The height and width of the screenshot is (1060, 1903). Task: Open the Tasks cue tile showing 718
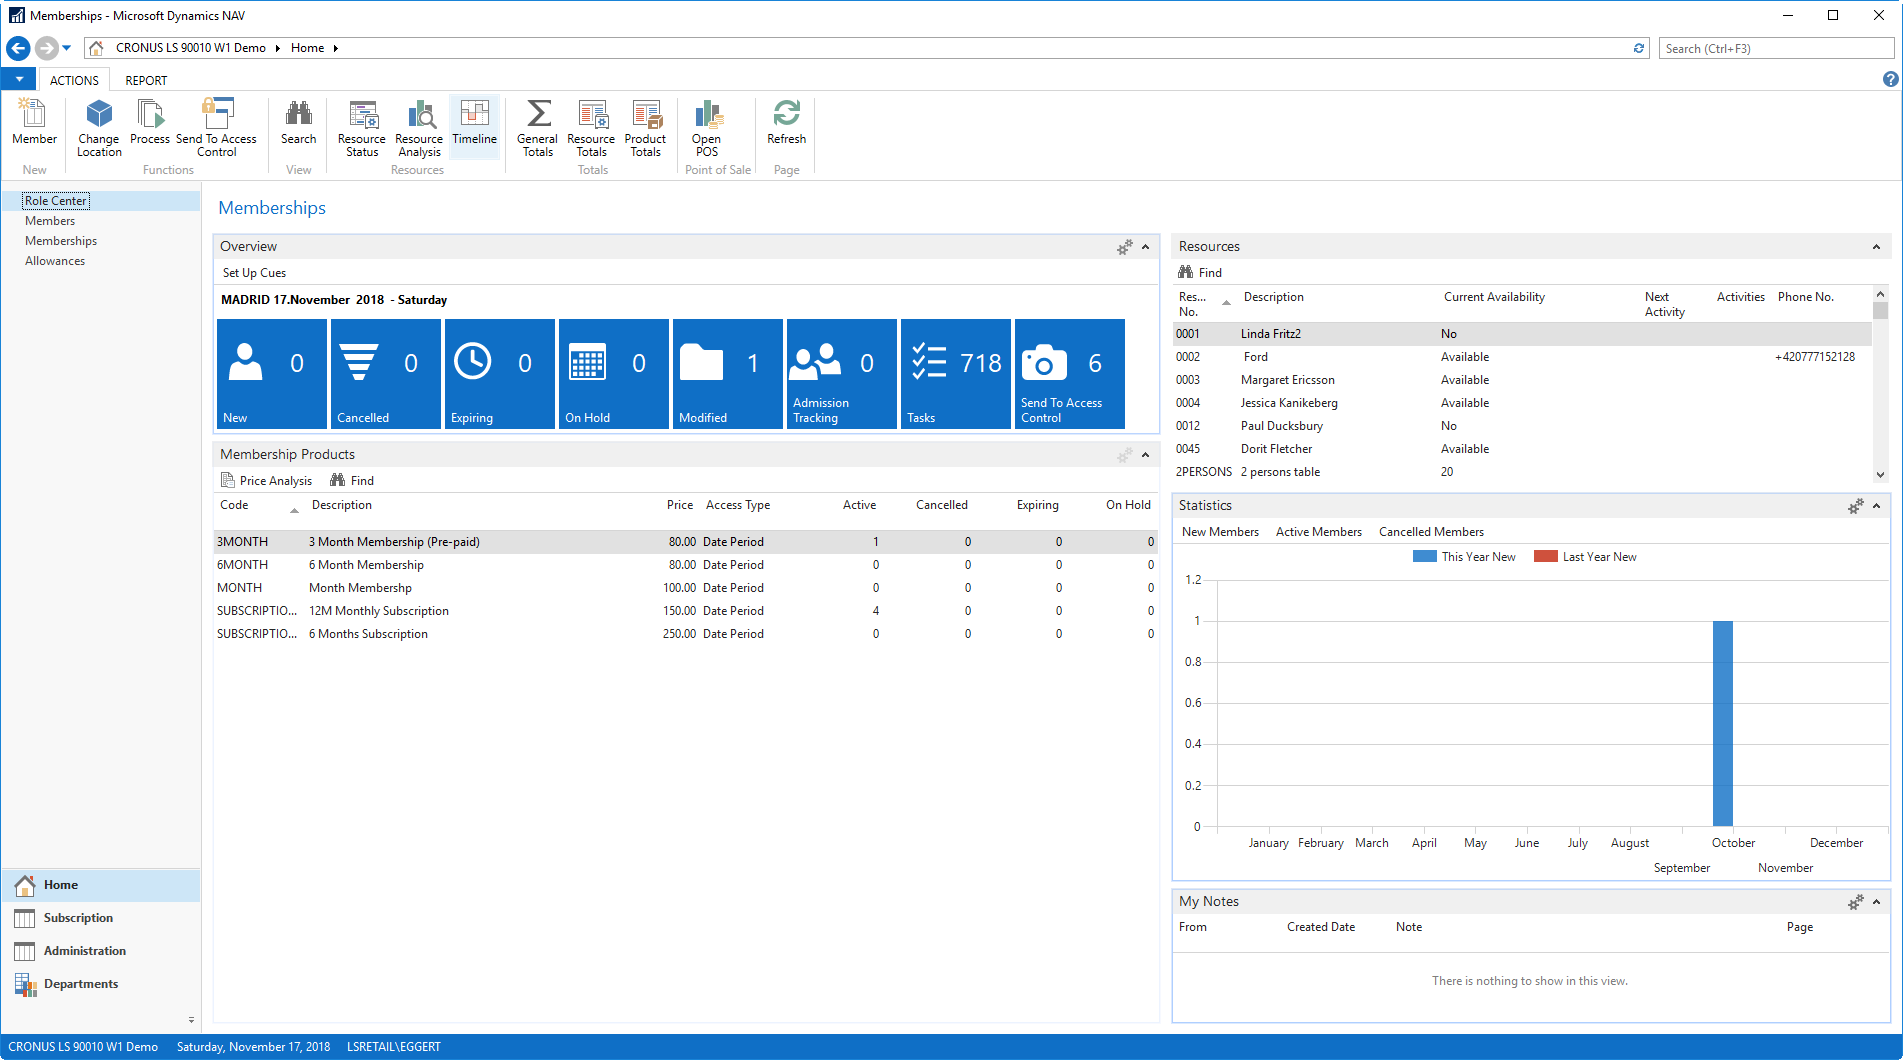[956, 373]
